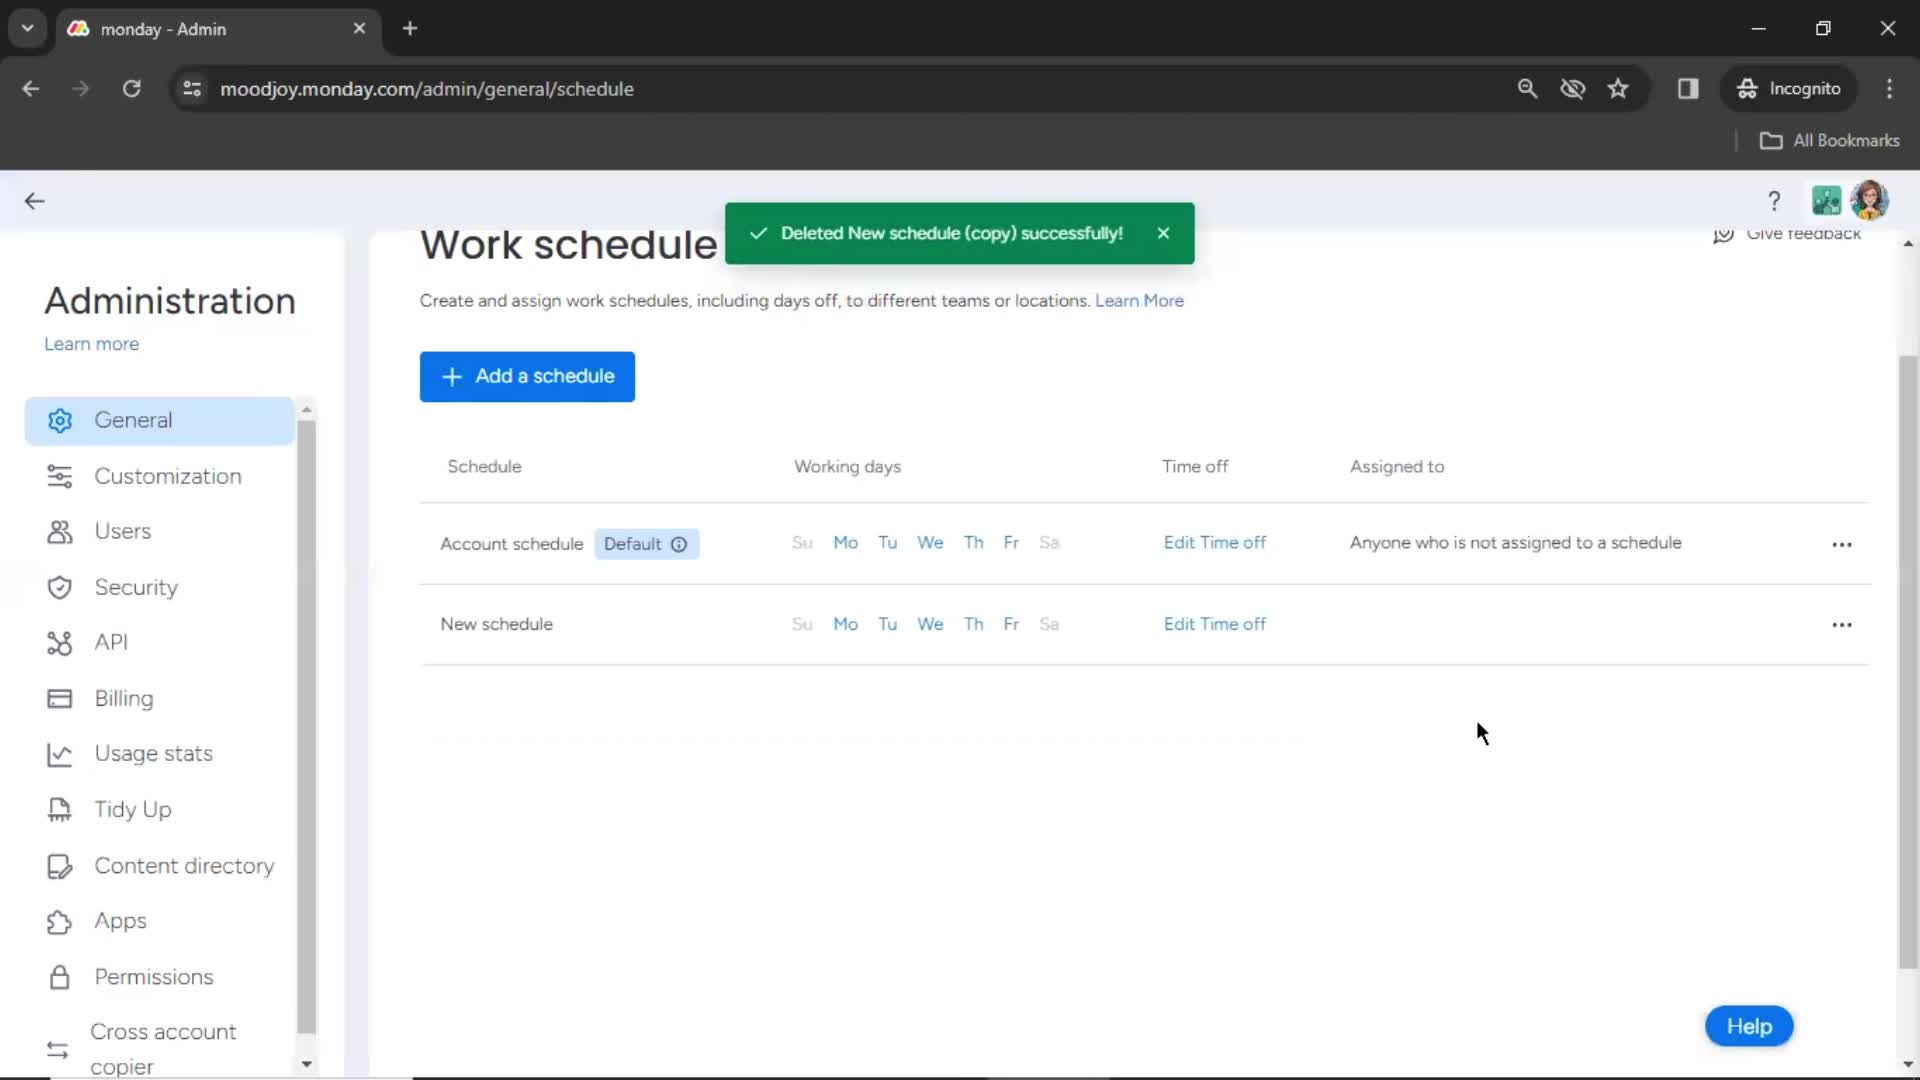Open Usage stats in sidebar
Image resolution: width=1920 pixels, height=1080 pixels.
click(x=153, y=753)
